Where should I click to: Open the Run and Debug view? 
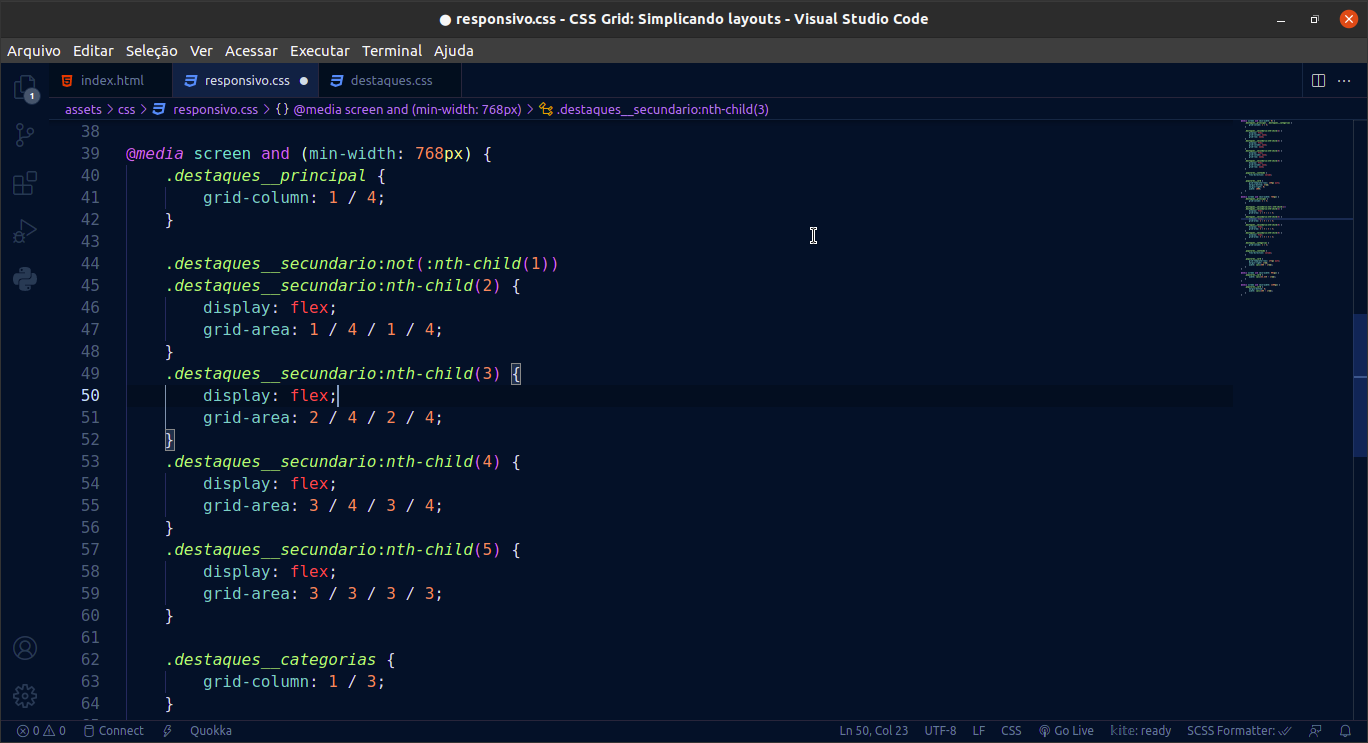[25, 231]
